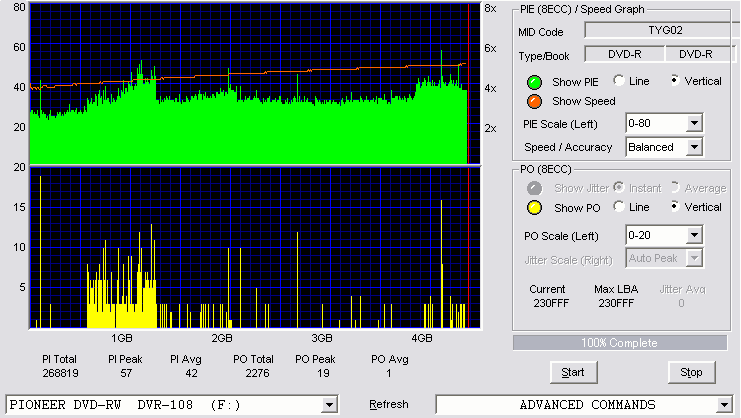Screen dimensions: 741x418
Task: Open the PIE Scale 0-80 dropdown
Action: 694,123
